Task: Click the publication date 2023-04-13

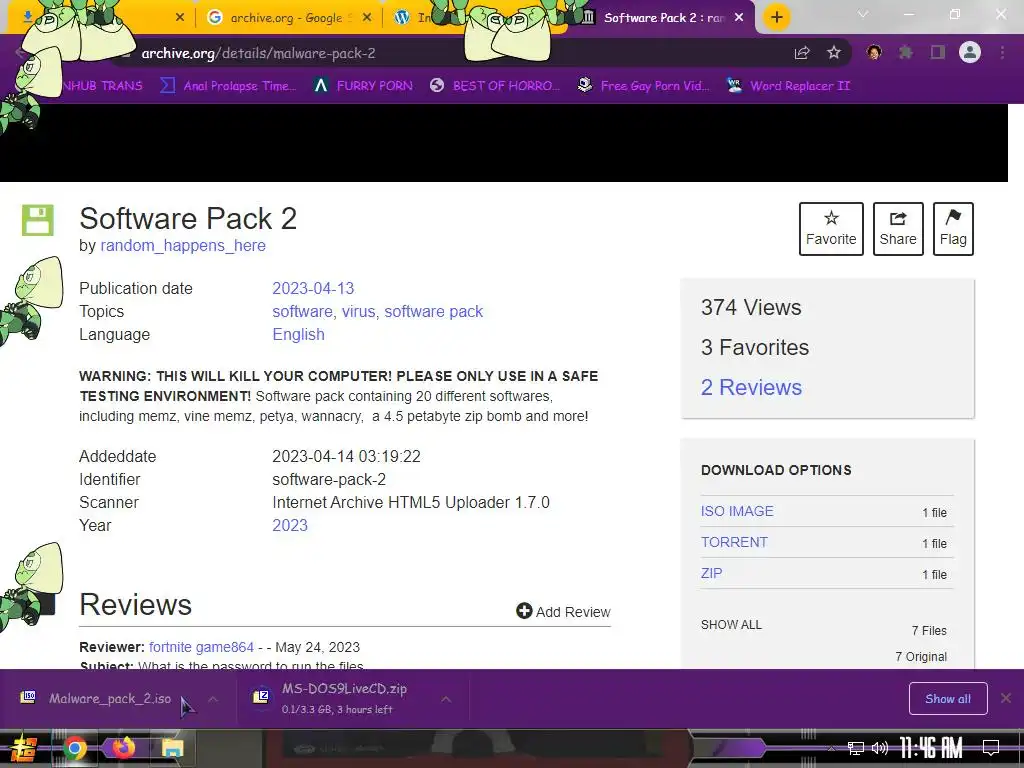Action: [x=313, y=288]
